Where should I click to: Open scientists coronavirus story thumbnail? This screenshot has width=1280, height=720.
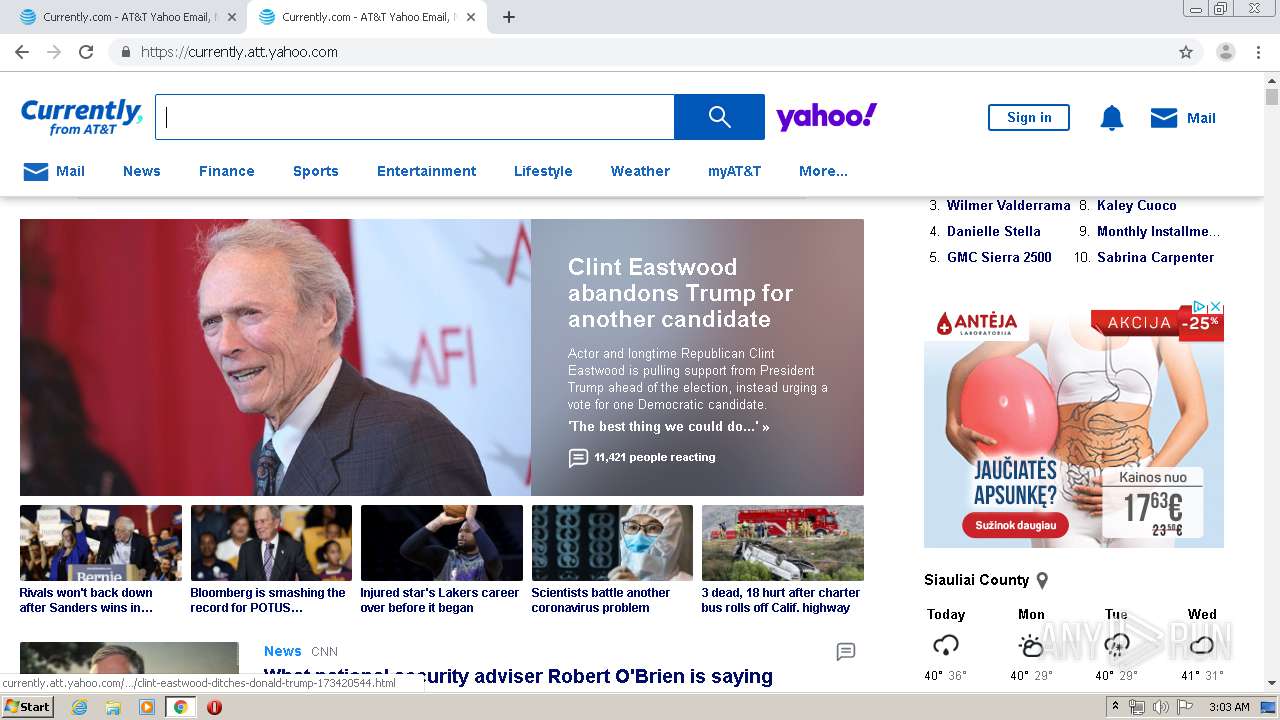612,543
